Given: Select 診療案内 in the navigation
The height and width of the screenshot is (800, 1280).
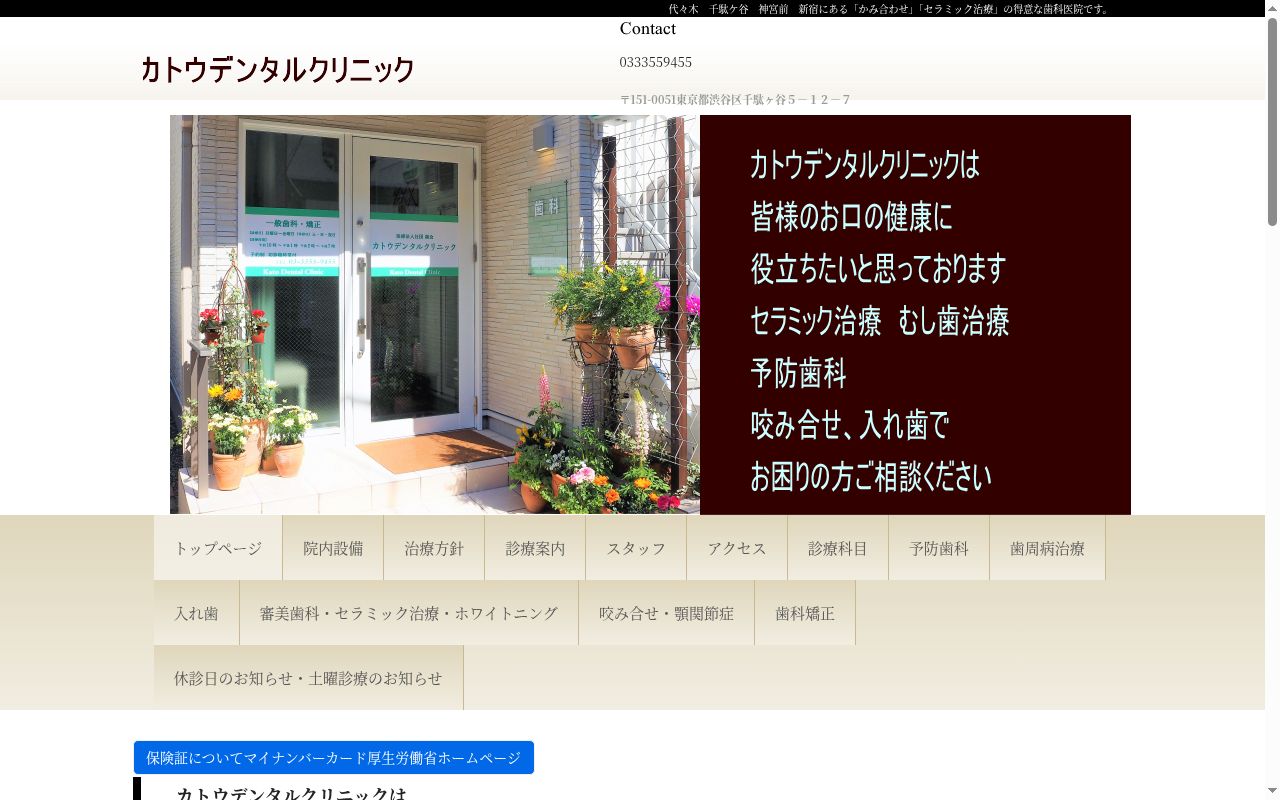Looking at the screenshot, I should coord(535,548).
